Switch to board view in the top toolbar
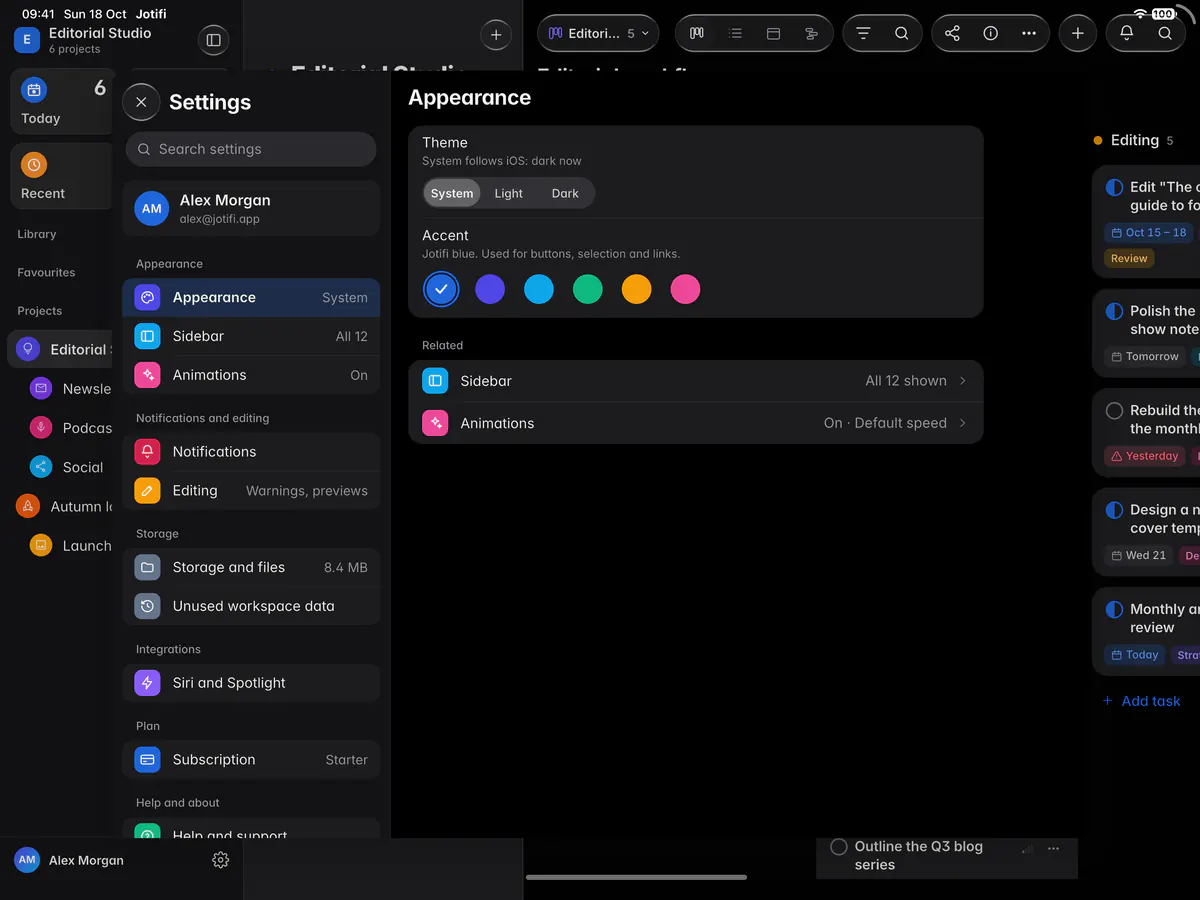Viewport: 1200px width, 900px height. pos(697,33)
